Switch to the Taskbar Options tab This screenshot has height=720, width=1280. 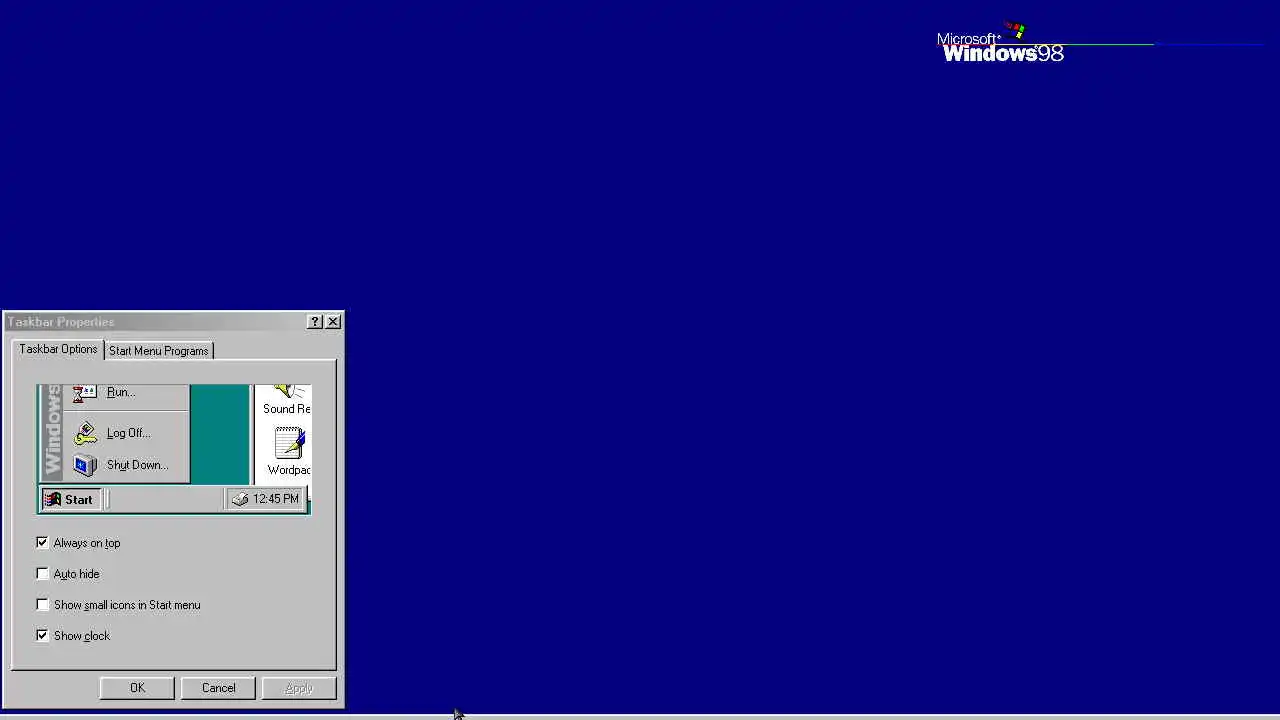click(x=58, y=349)
